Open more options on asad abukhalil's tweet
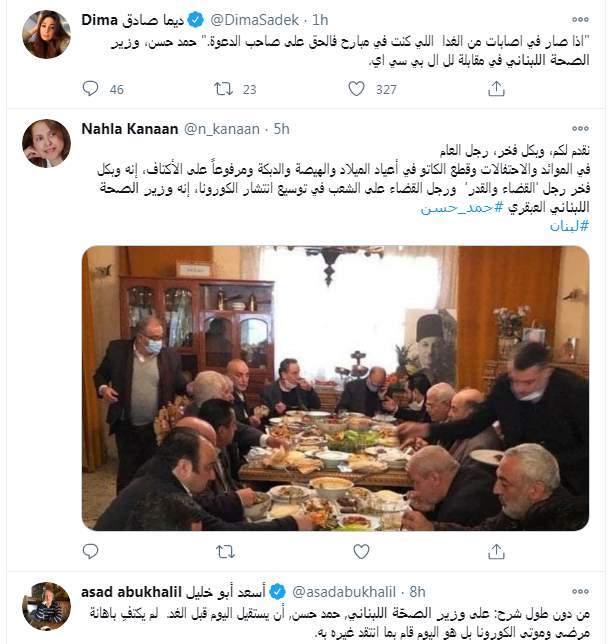Viewport: 611px width, 644px height. [x=580, y=591]
